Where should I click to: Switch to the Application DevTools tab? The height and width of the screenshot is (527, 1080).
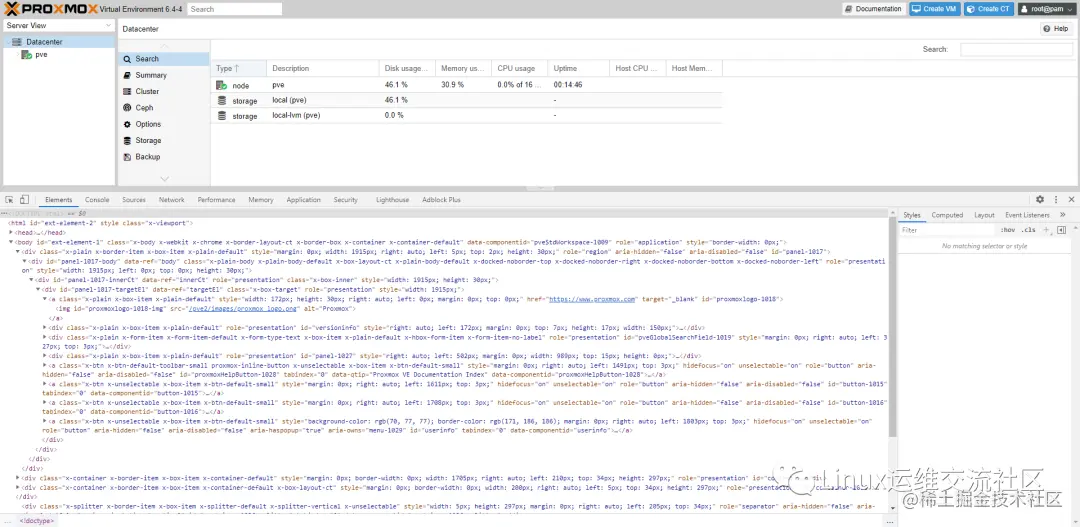pos(304,200)
